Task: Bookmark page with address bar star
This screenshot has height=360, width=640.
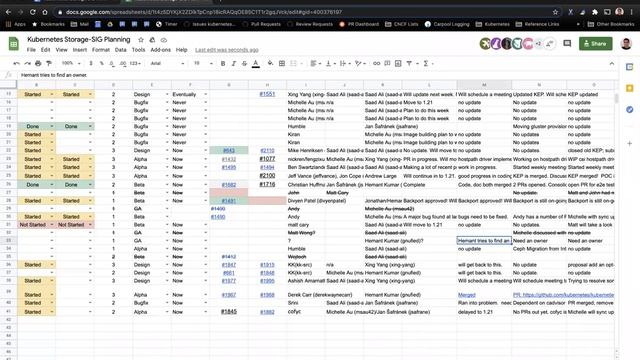Action: 555,12
